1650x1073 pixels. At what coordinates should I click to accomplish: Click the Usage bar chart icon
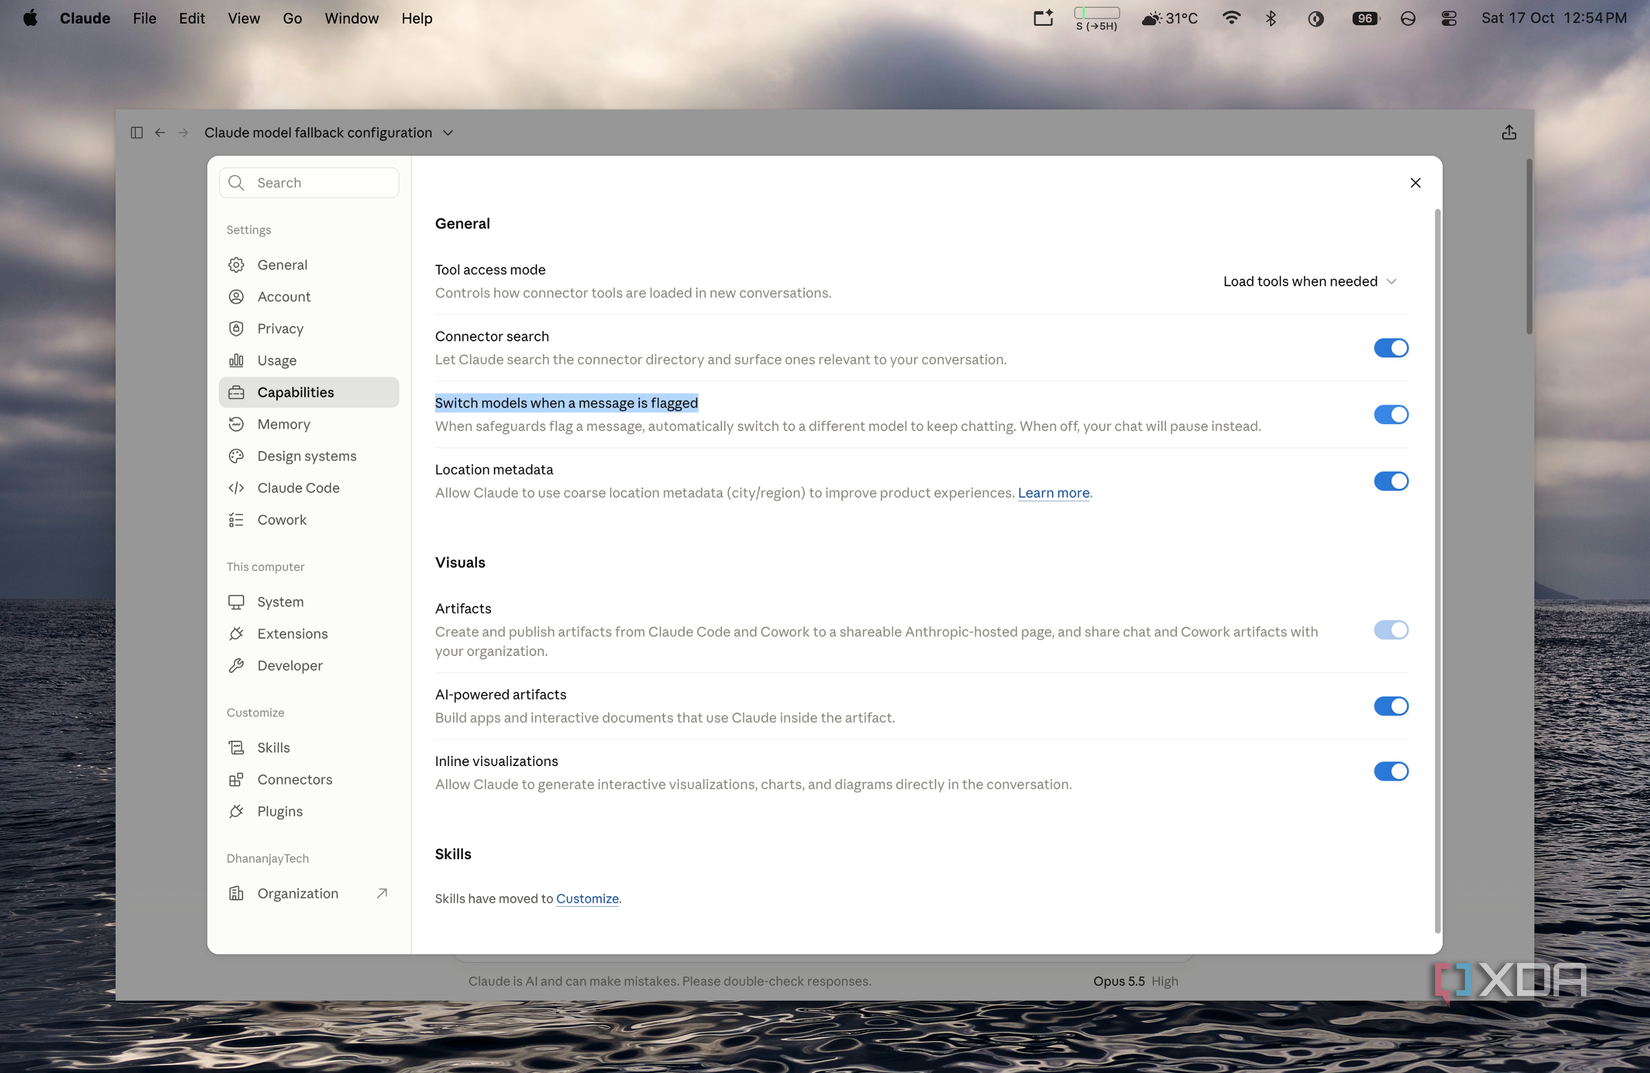point(236,361)
